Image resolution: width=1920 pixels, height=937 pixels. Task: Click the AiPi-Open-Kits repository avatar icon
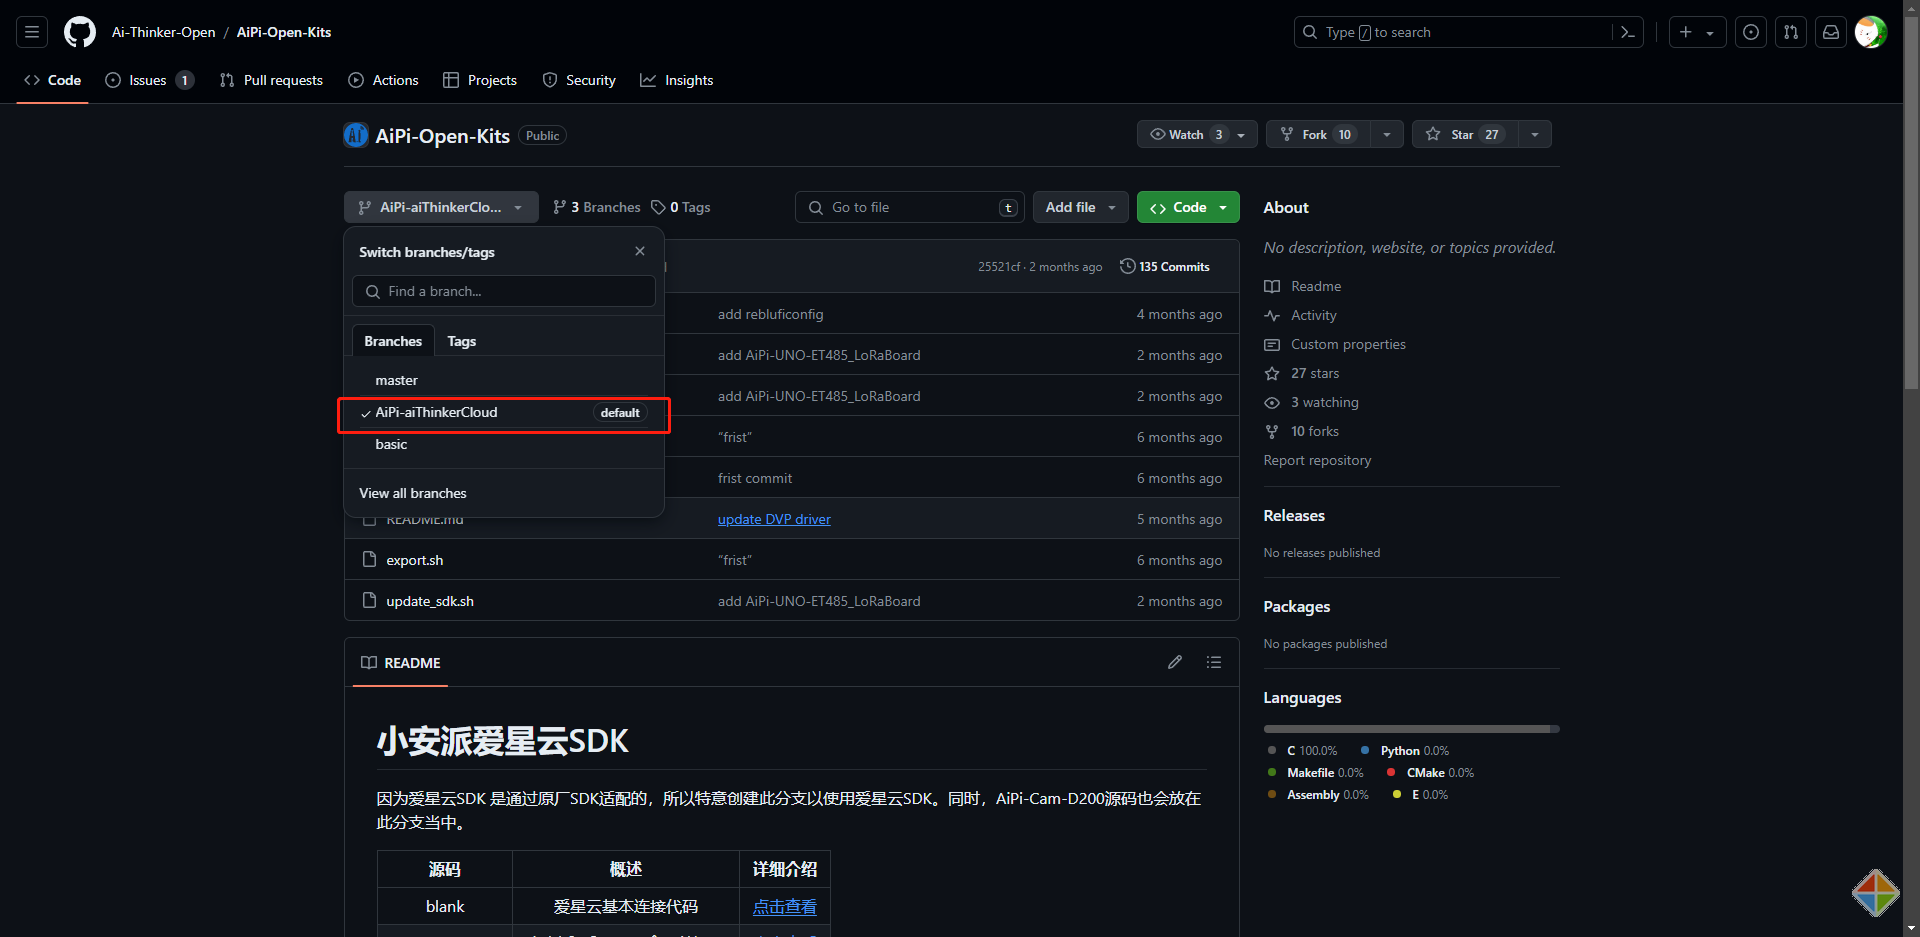pyautogui.click(x=356, y=135)
